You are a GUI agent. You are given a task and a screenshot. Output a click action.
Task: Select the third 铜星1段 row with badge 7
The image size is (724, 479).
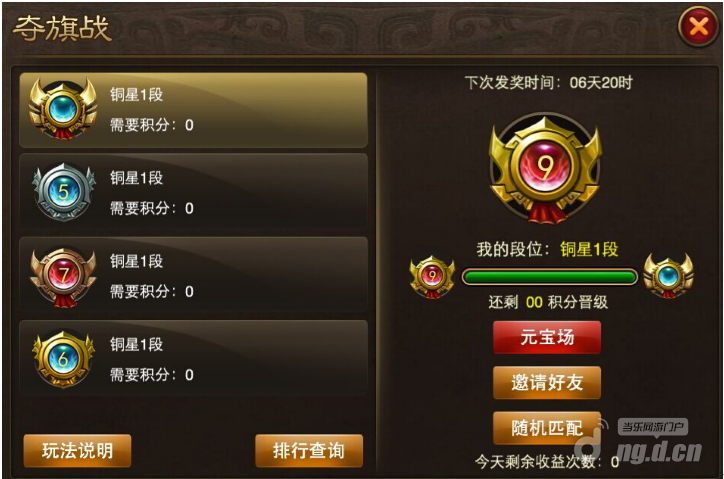[193, 275]
